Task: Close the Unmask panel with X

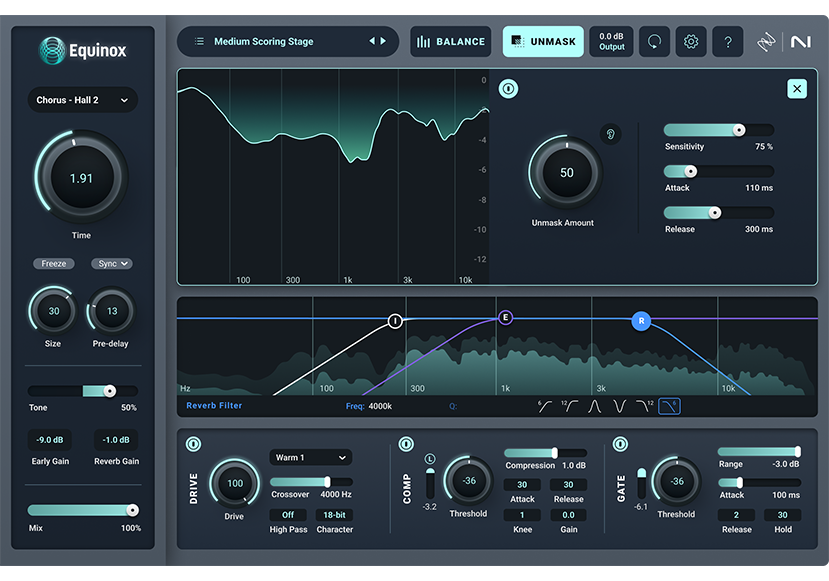Action: click(797, 89)
